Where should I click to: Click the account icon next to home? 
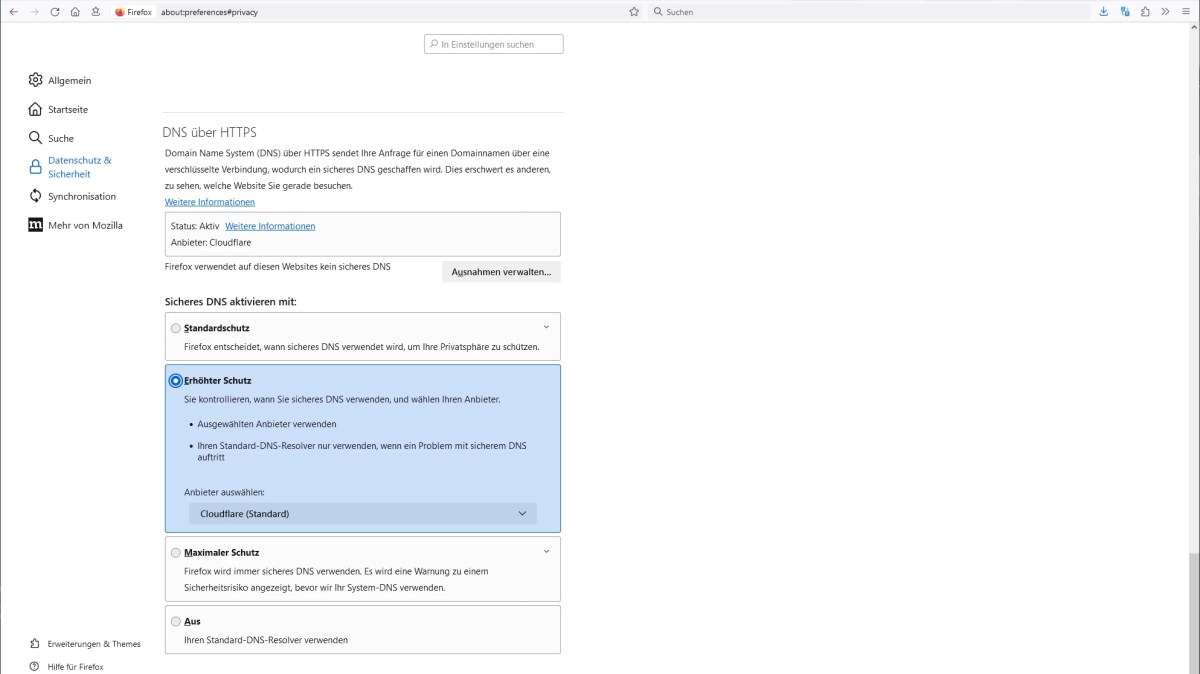(x=95, y=12)
